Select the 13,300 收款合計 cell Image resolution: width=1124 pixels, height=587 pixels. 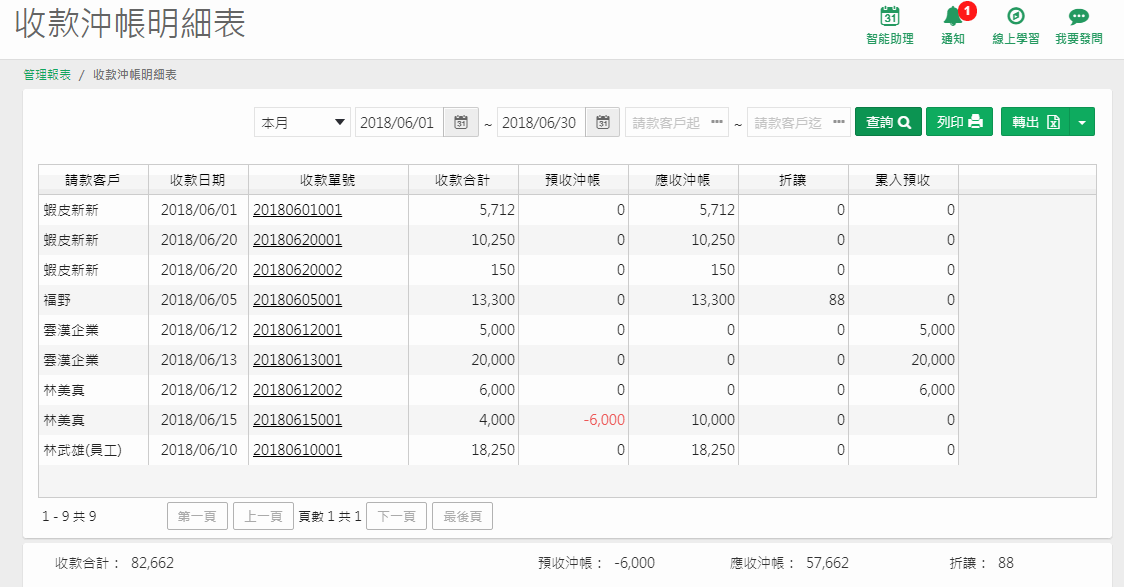pos(463,300)
